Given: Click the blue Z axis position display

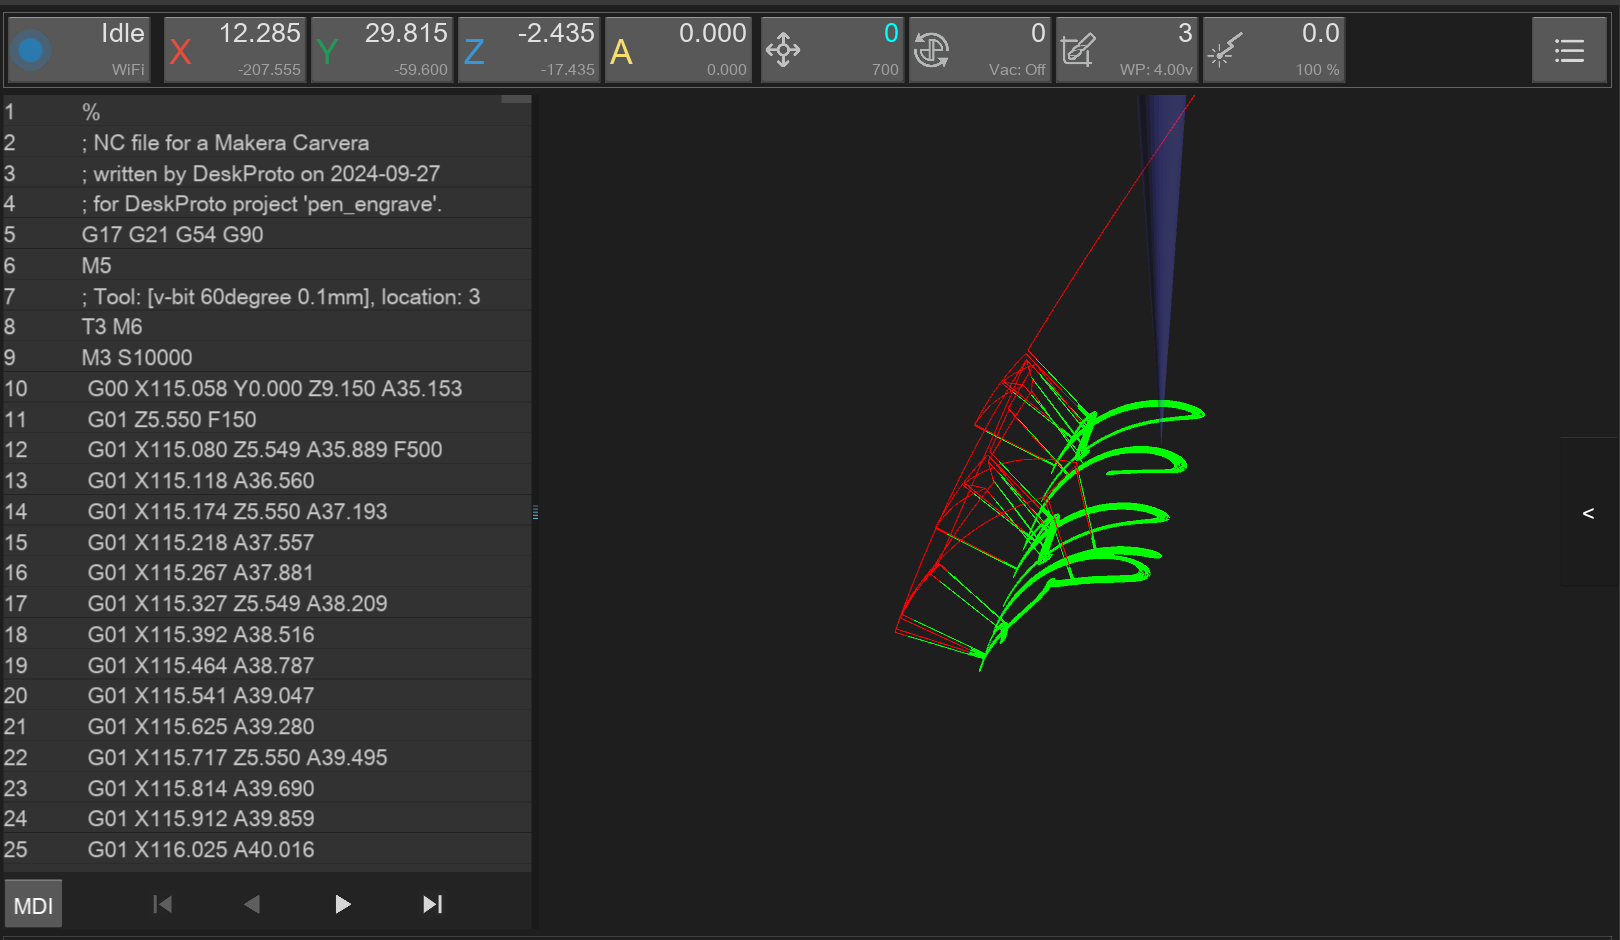Looking at the screenshot, I should click(530, 49).
